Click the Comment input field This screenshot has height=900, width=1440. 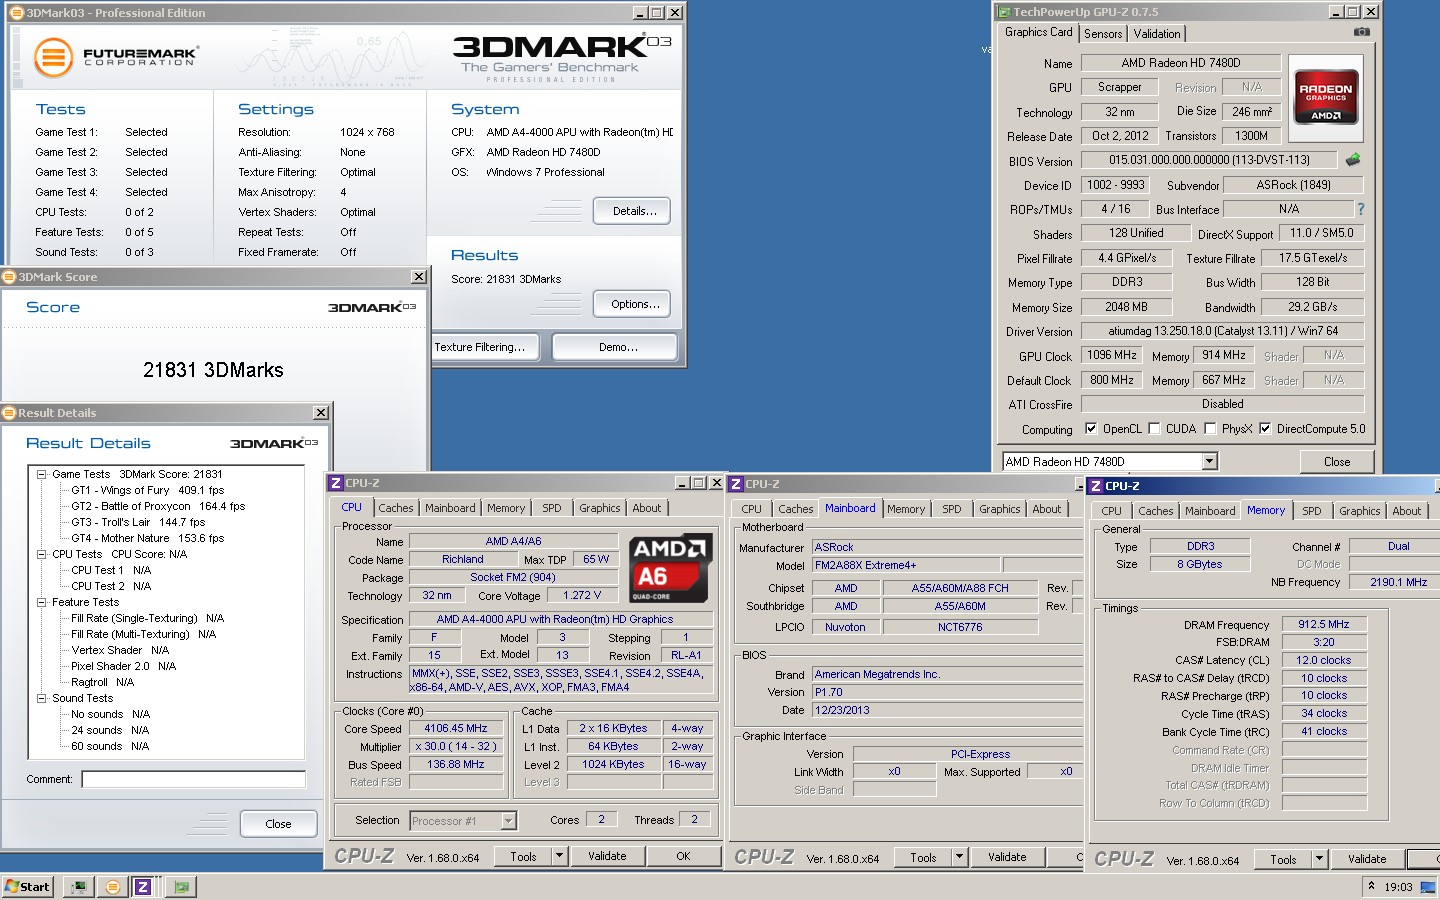point(194,779)
